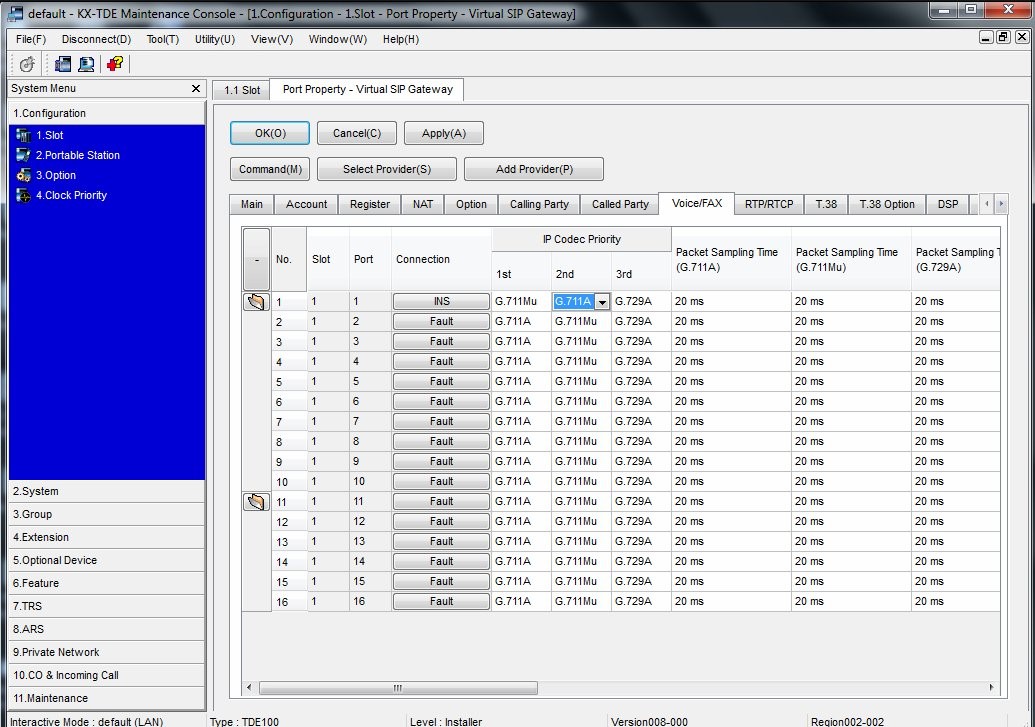Click the Fault connection button for port 2
This screenshot has width=1035, height=727.
click(442, 322)
